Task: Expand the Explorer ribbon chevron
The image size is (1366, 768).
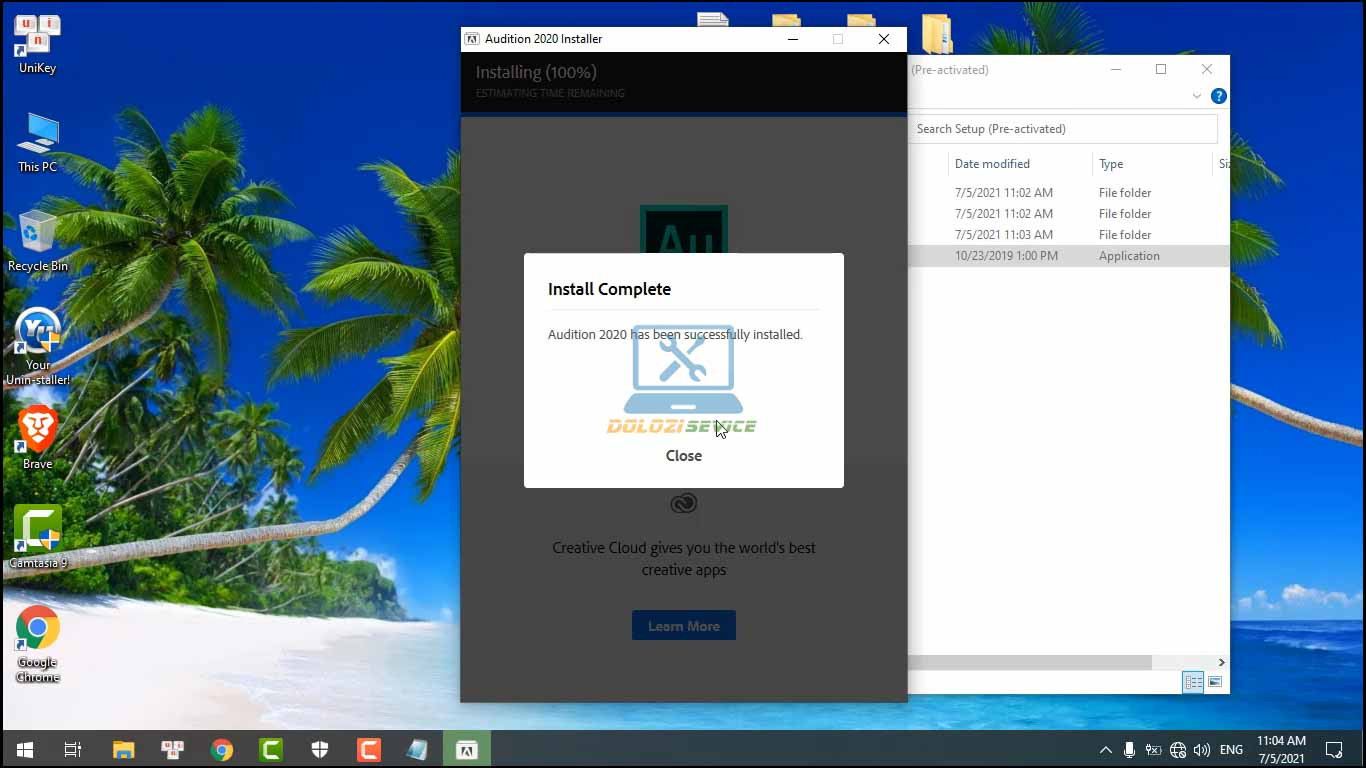Action: click(1196, 96)
